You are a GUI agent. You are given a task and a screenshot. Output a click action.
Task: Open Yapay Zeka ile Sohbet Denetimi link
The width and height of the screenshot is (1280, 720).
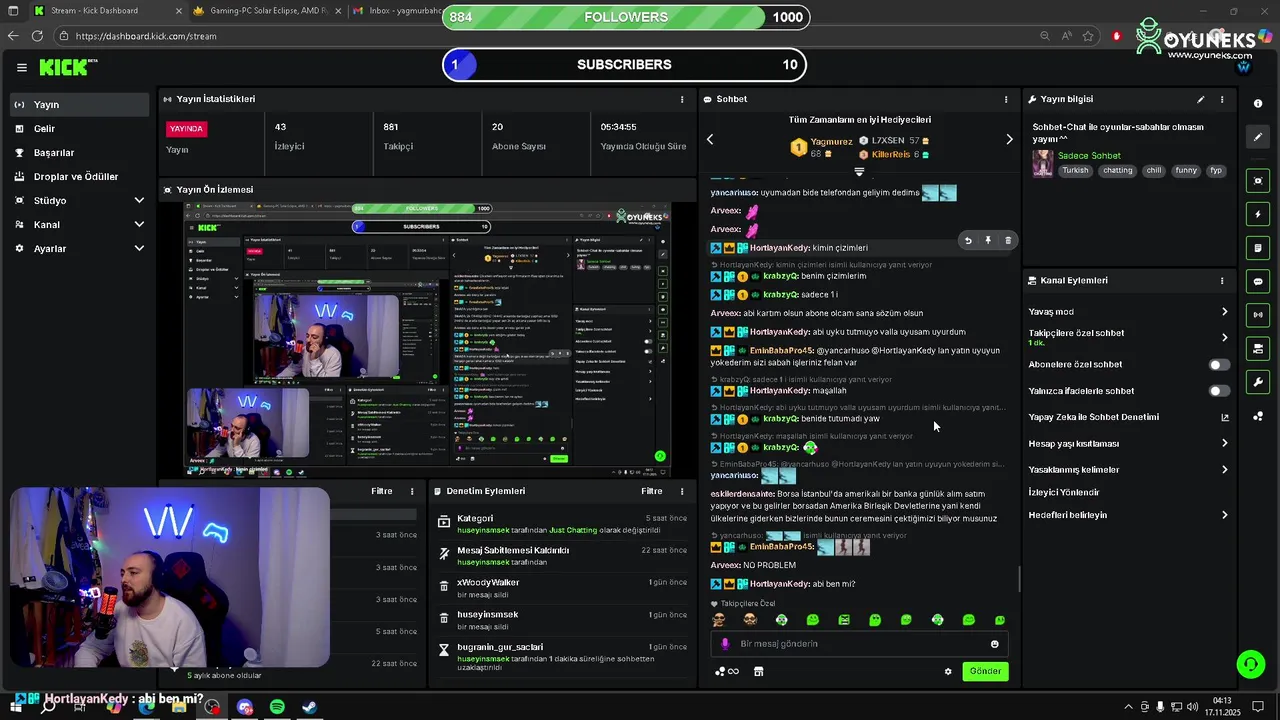pyautogui.click(x=1129, y=417)
